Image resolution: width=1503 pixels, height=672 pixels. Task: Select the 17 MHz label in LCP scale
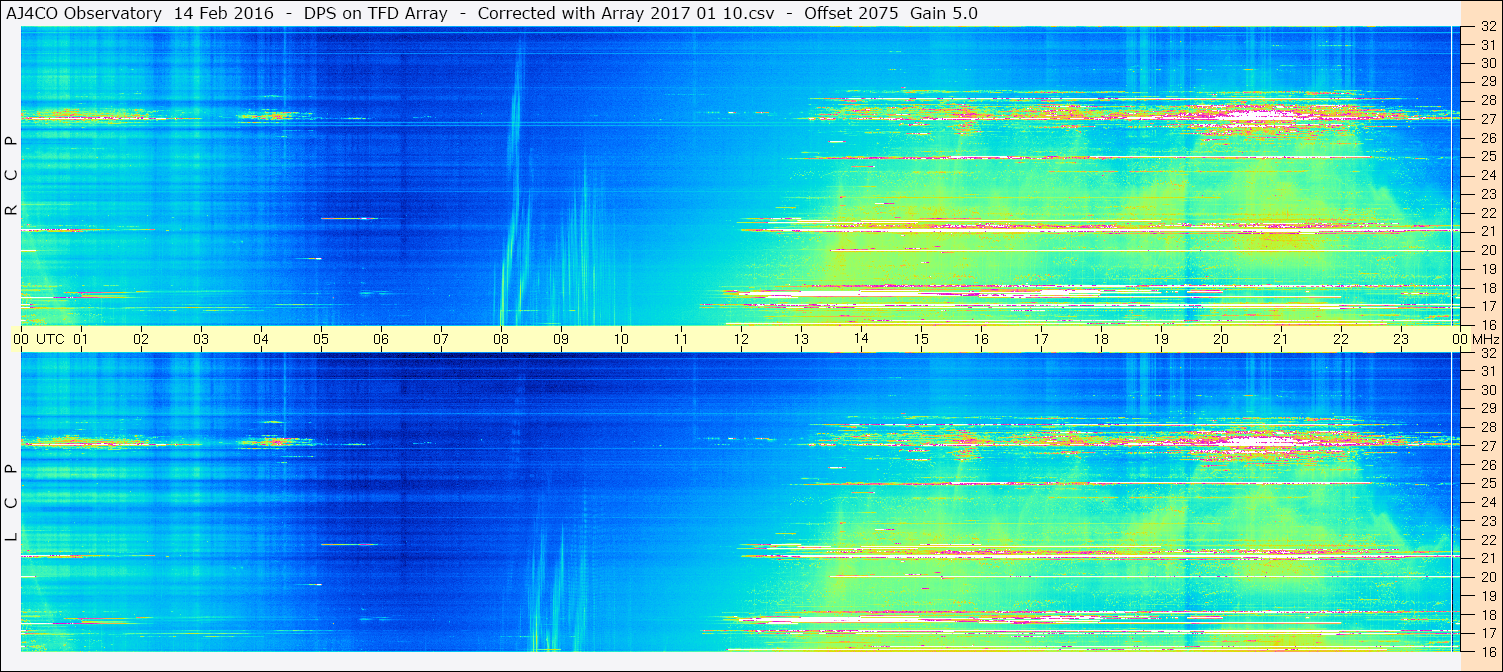pos(1487,633)
